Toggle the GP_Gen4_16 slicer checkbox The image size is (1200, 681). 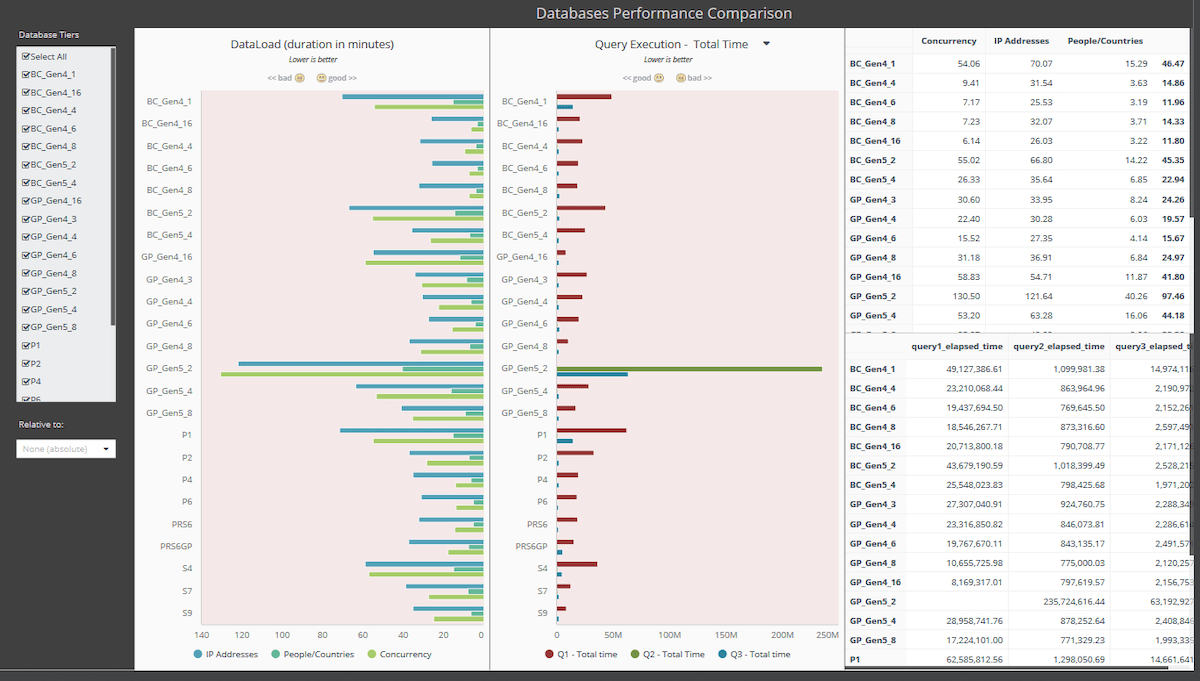pyautogui.click(x=26, y=201)
